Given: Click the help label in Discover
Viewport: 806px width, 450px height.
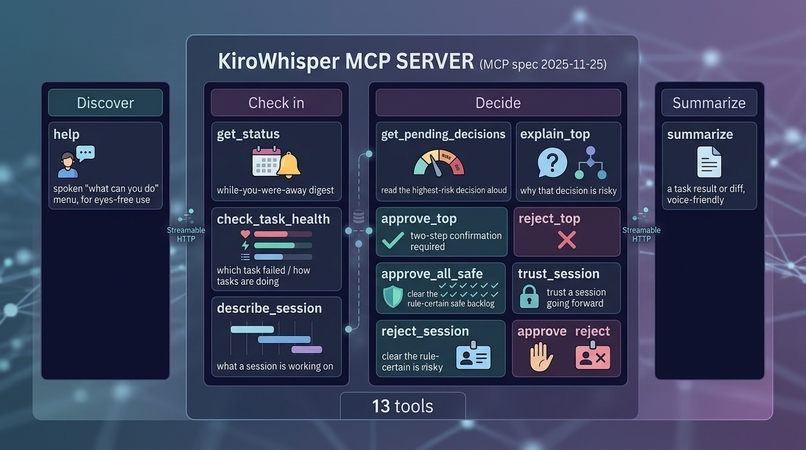Looking at the screenshot, I should (x=66, y=134).
